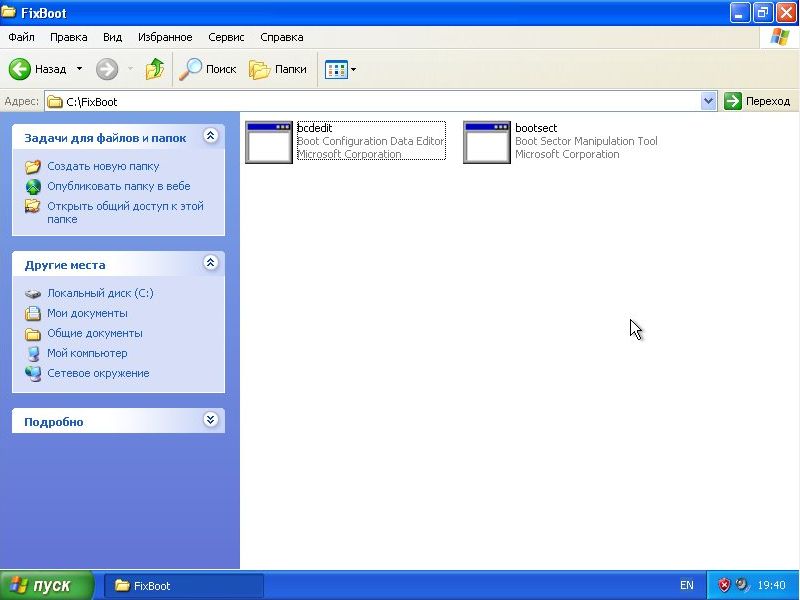Open the Вид menu
This screenshot has width=800, height=600.
point(112,37)
